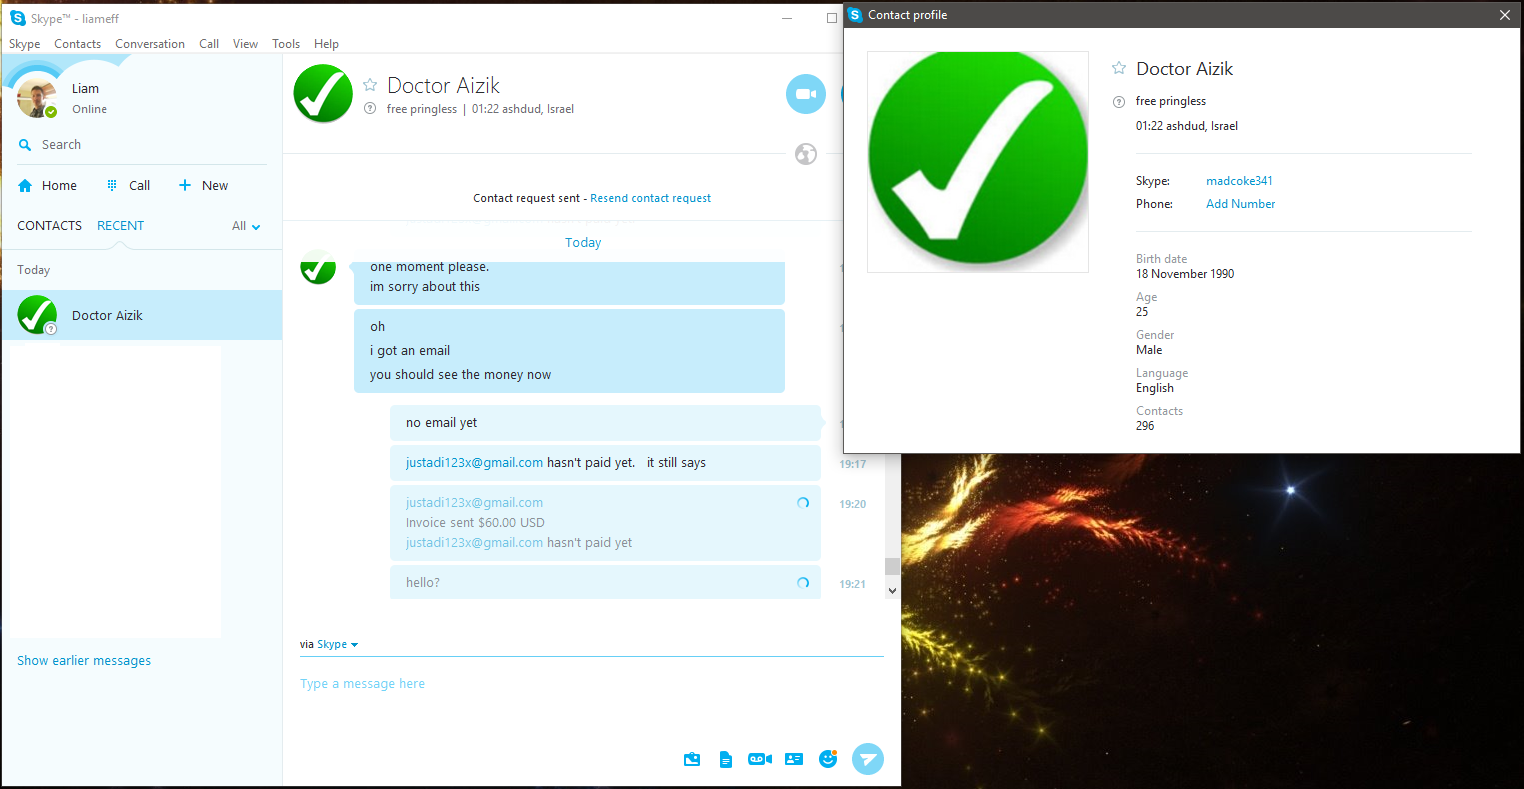Click the large avatar in Contact profile
The width and height of the screenshot is (1524, 789).
[x=978, y=162]
